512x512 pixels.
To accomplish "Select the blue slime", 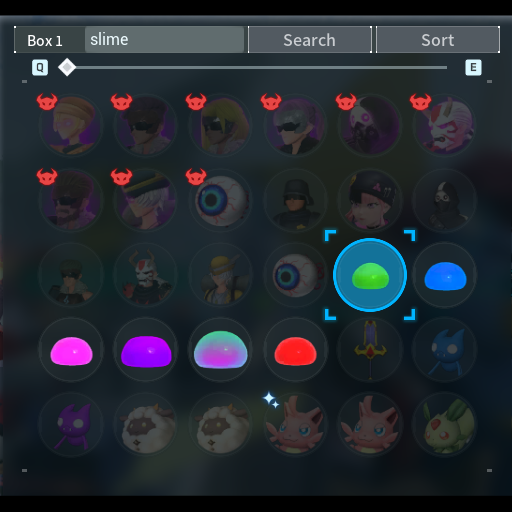I will (x=445, y=275).
